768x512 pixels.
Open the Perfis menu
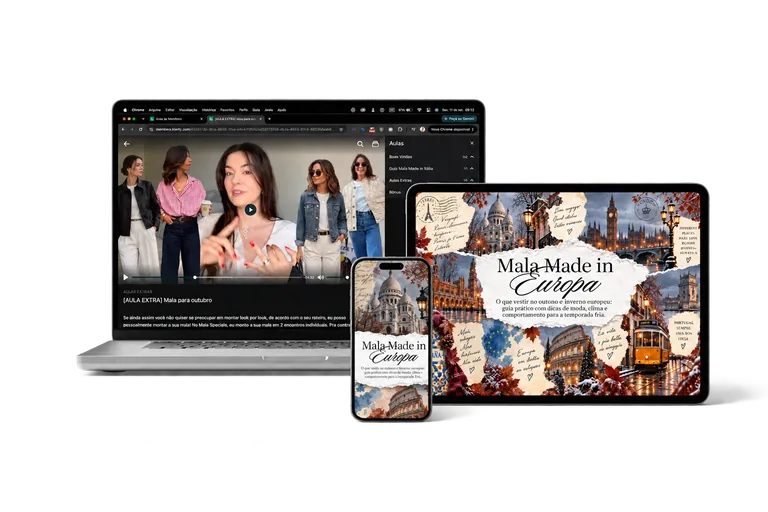[x=243, y=110]
